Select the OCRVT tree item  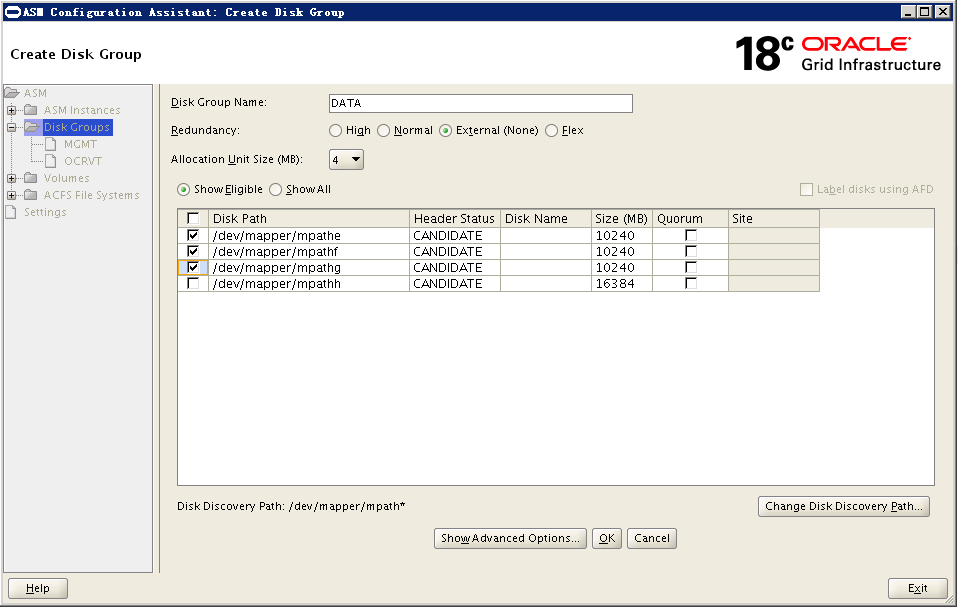[82, 161]
